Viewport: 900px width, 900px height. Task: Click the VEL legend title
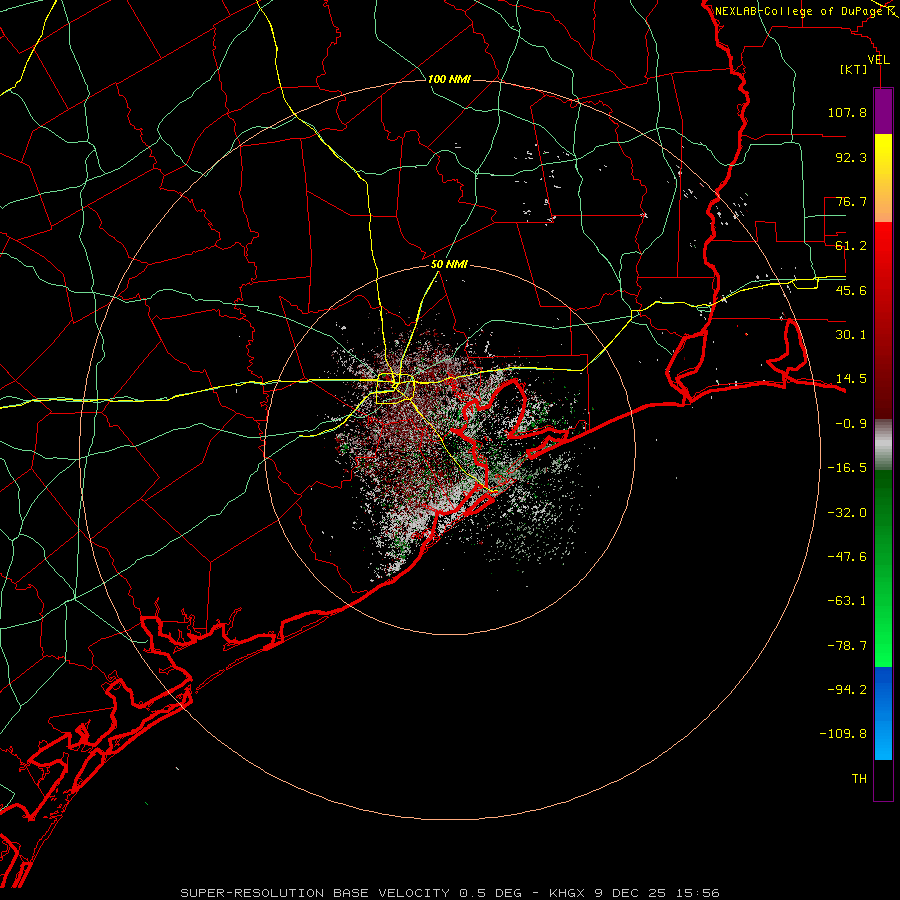[878, 60]
